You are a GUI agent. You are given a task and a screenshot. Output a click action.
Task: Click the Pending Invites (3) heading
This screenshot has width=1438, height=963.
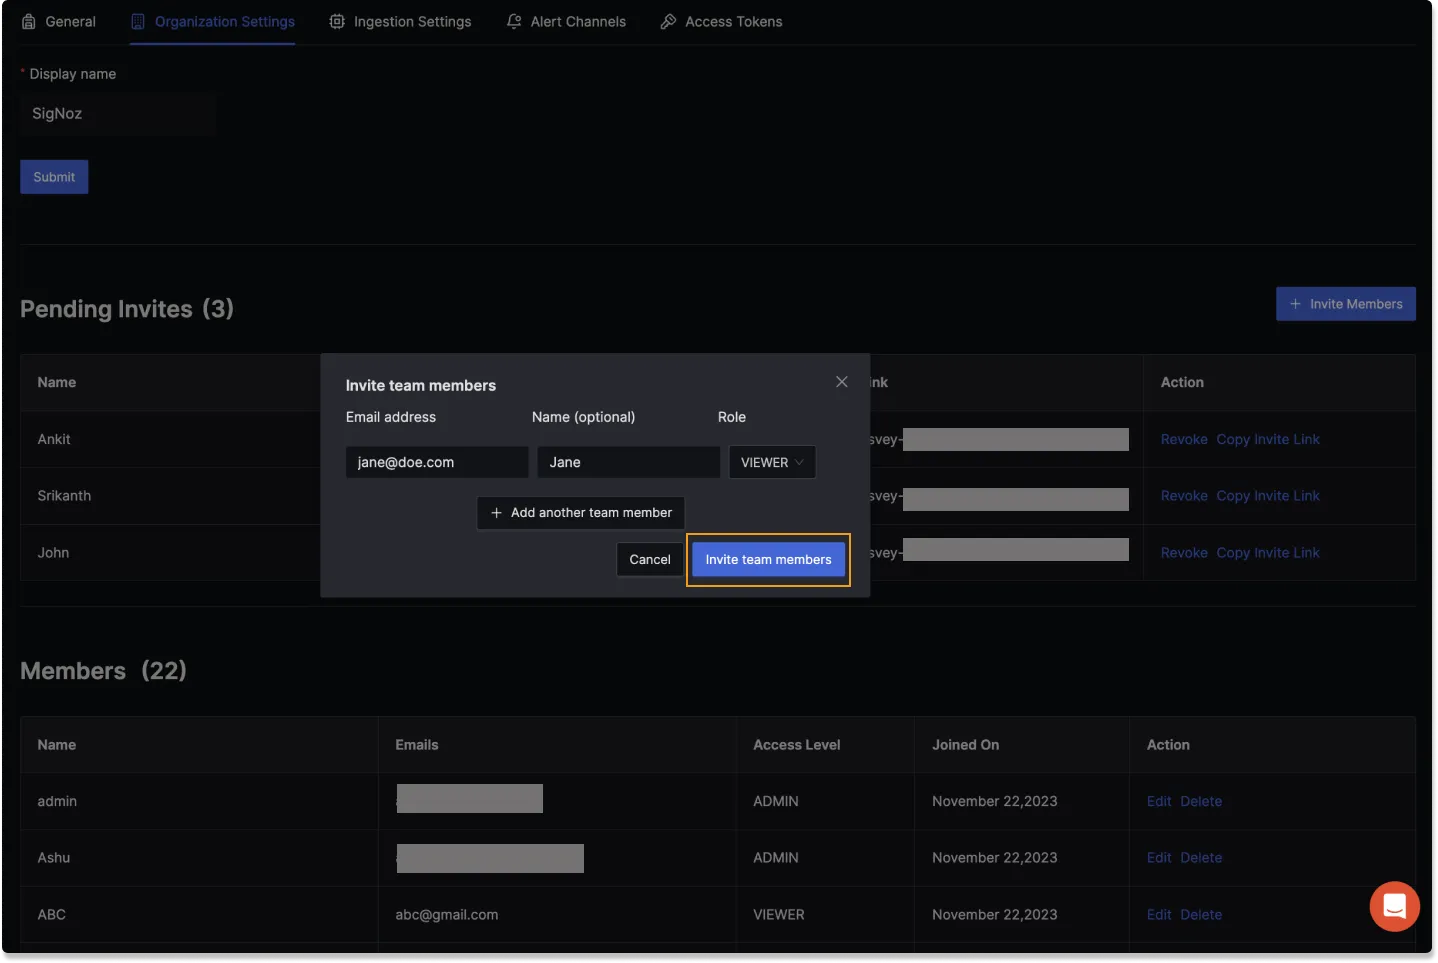tap(127, 309)
